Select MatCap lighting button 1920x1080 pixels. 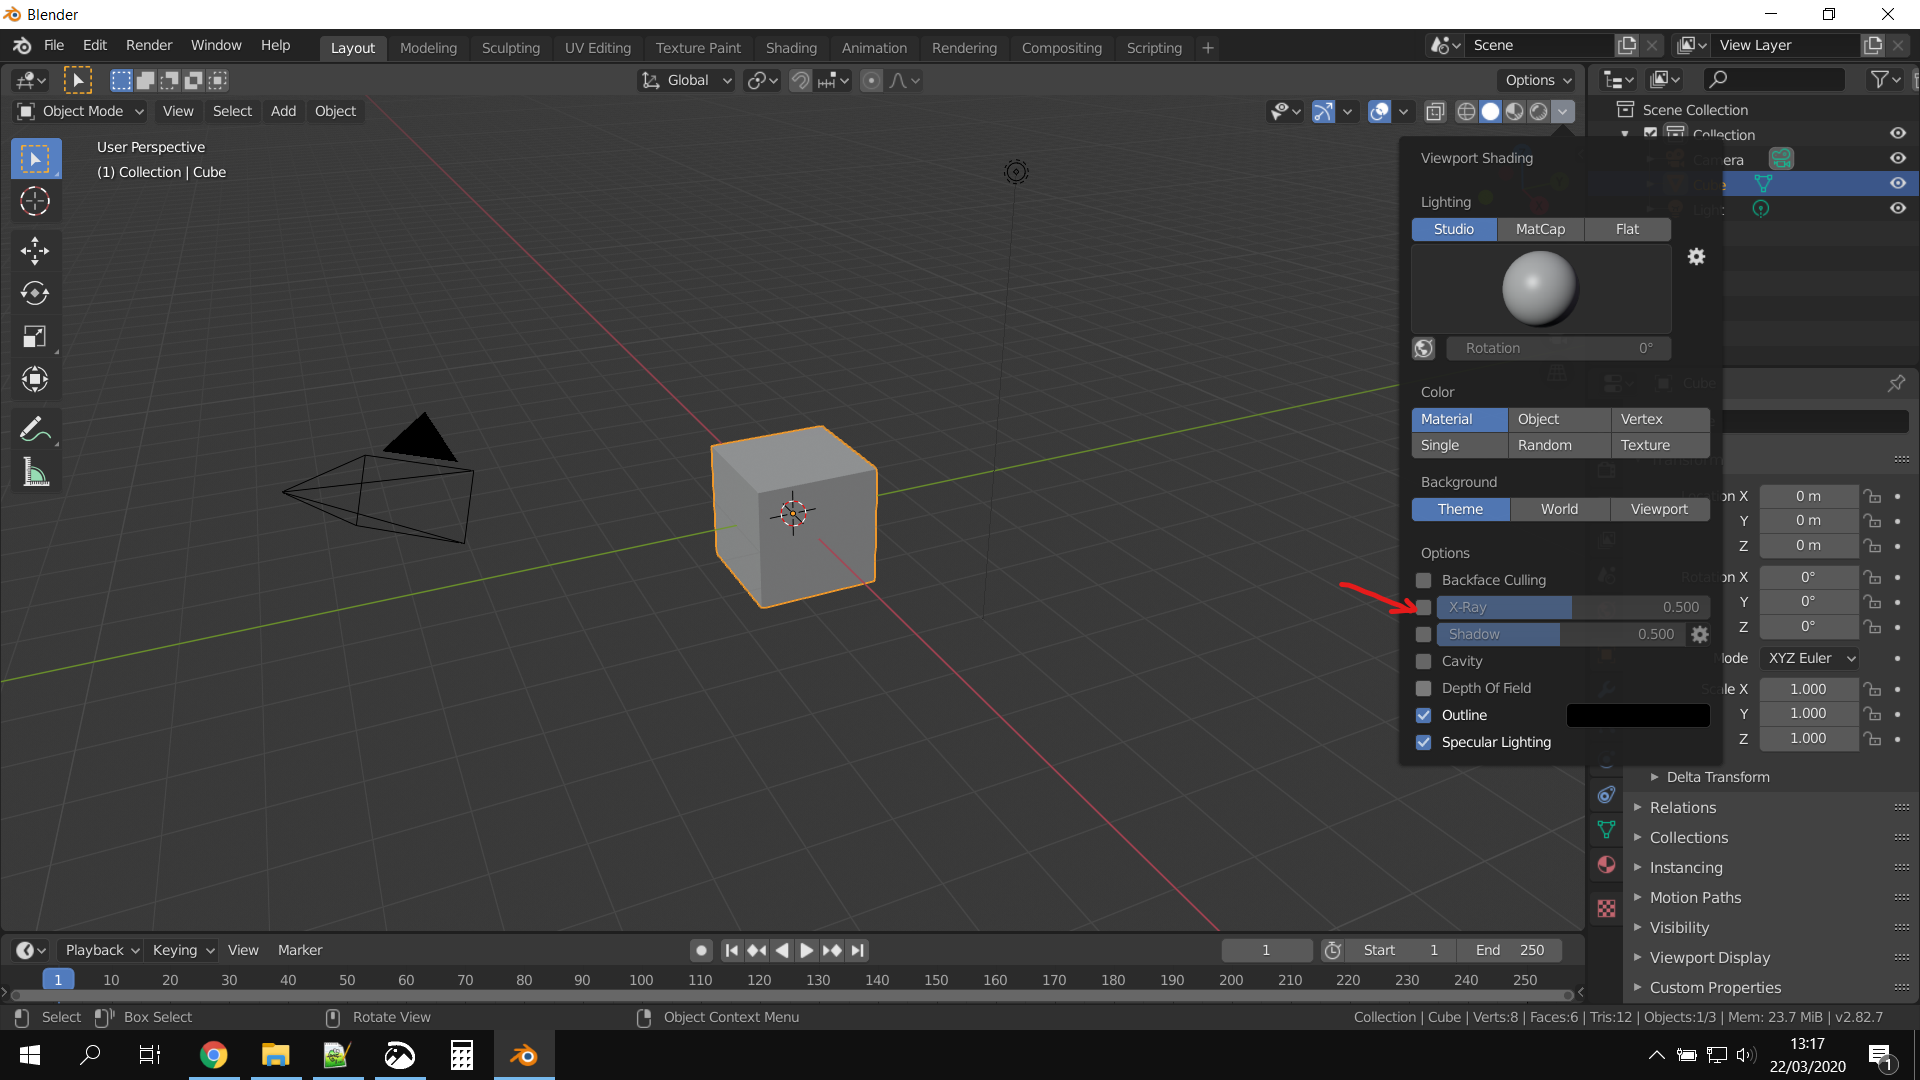tap(1540, 229)
